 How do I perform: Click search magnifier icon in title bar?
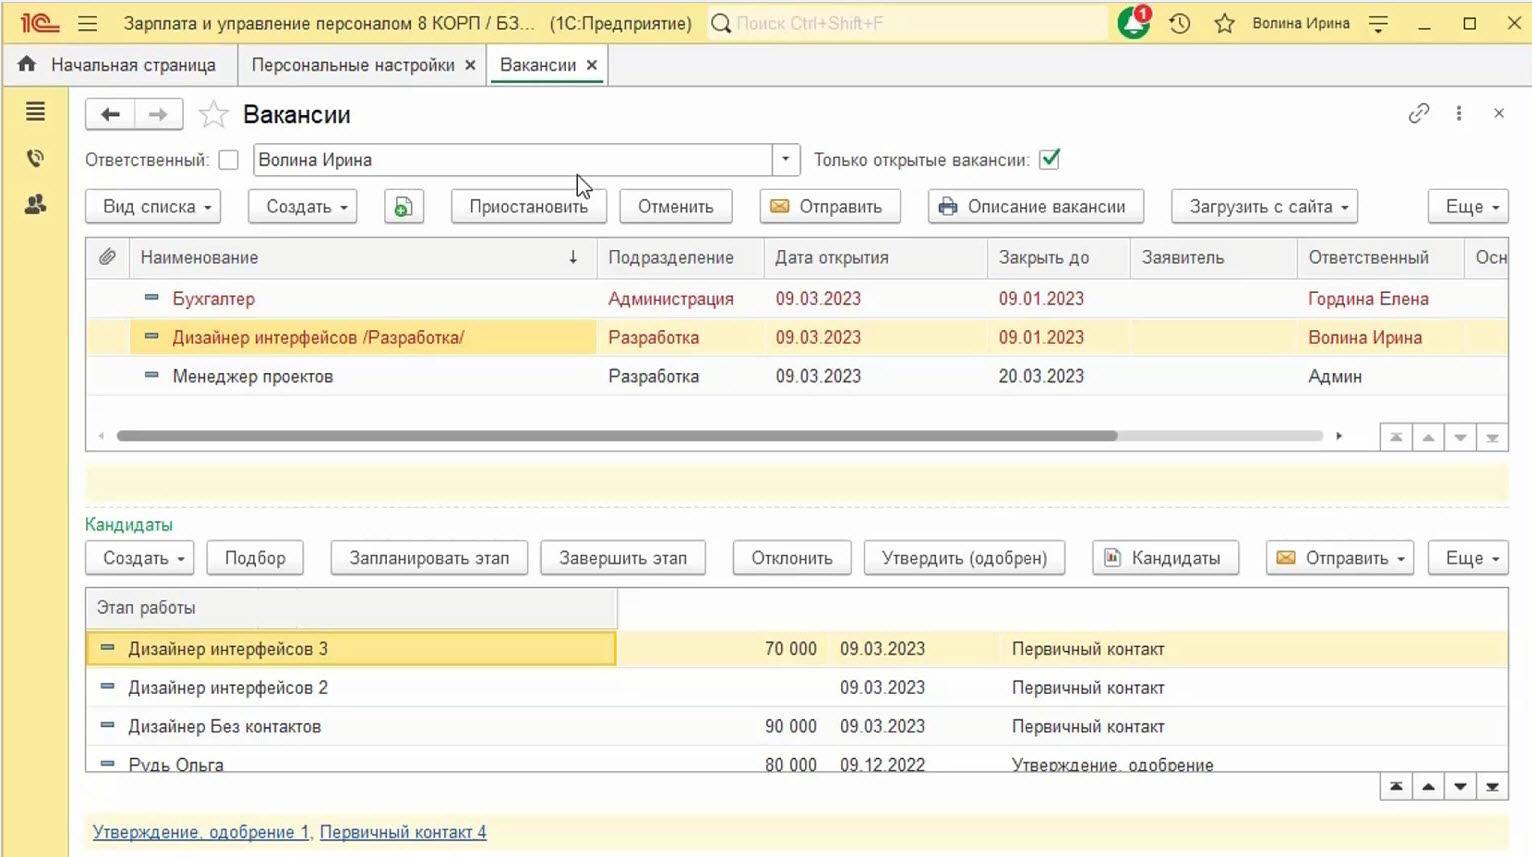(720, 23)
